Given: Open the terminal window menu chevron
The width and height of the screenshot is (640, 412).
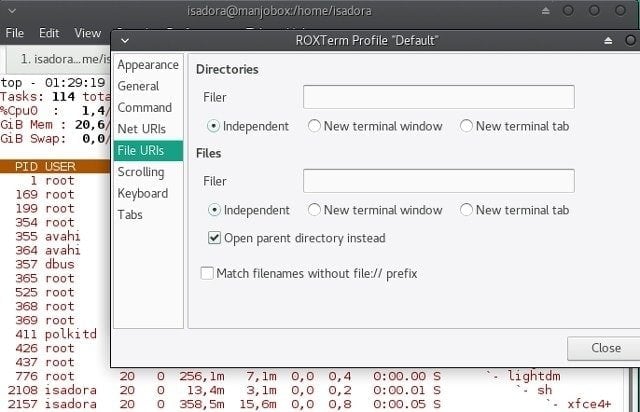Looking at the screenshot, I should tap(12, 11).
